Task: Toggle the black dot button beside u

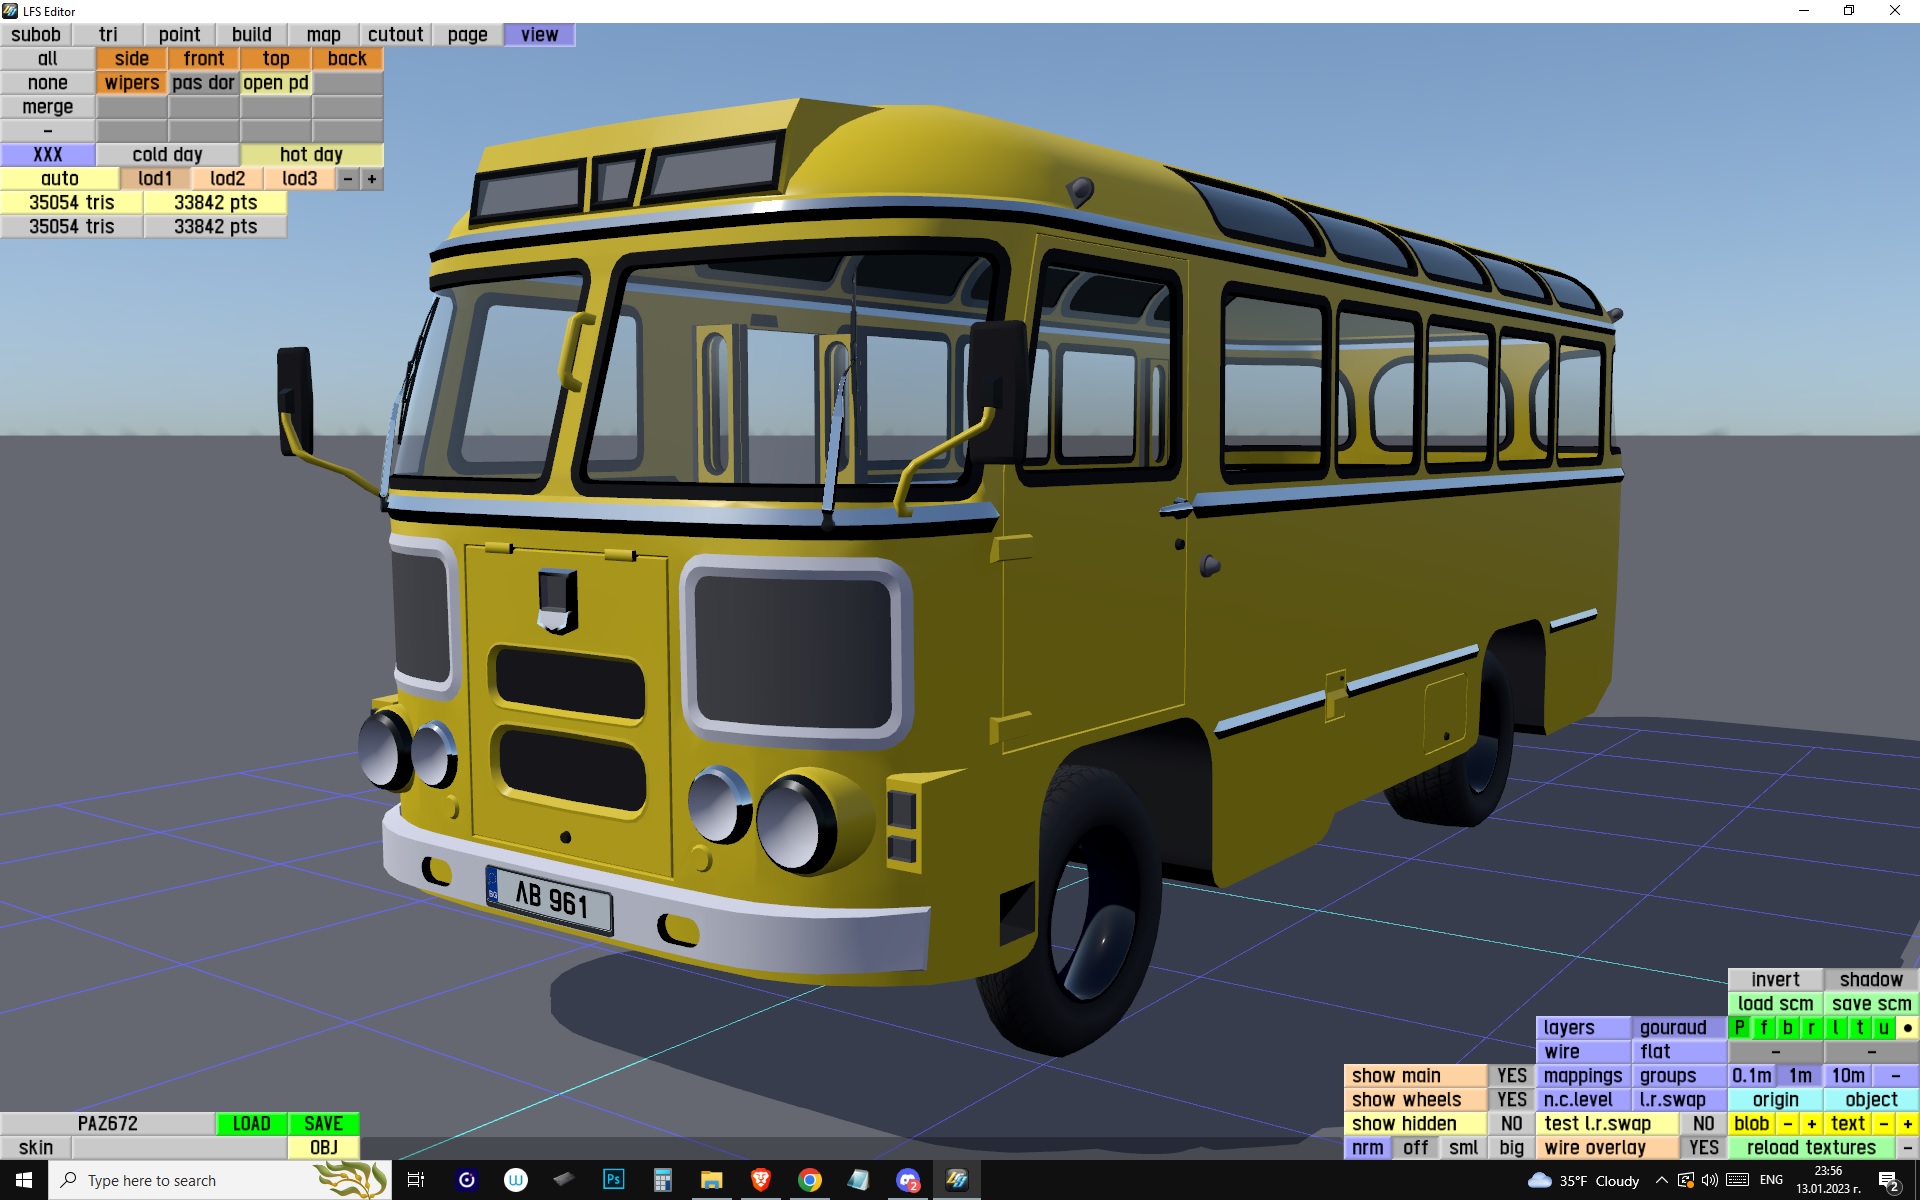Action: [x=1907, y=1027]
